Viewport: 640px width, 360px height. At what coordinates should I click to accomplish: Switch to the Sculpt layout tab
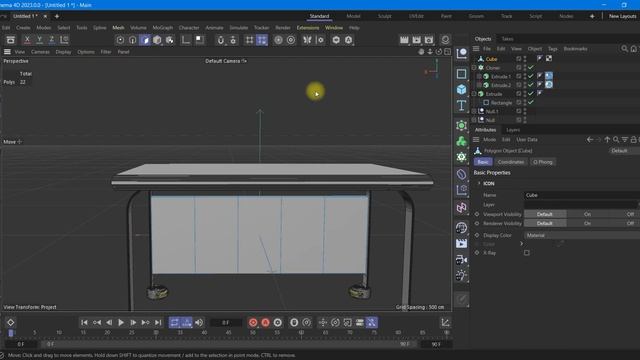click(x=384, y=16)
